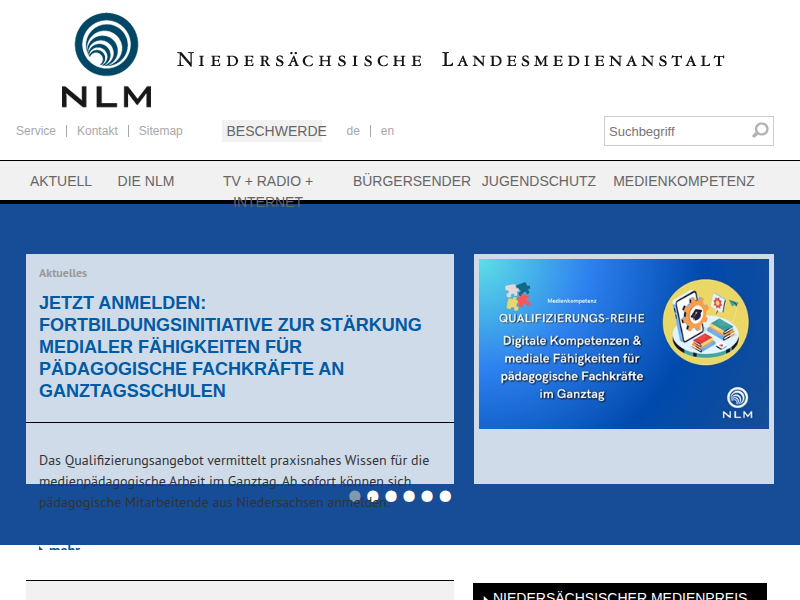This screenshot has height=600, width=800.
Task: Open the Fortbildungsinitiative headline article
Action: [230, 346]
